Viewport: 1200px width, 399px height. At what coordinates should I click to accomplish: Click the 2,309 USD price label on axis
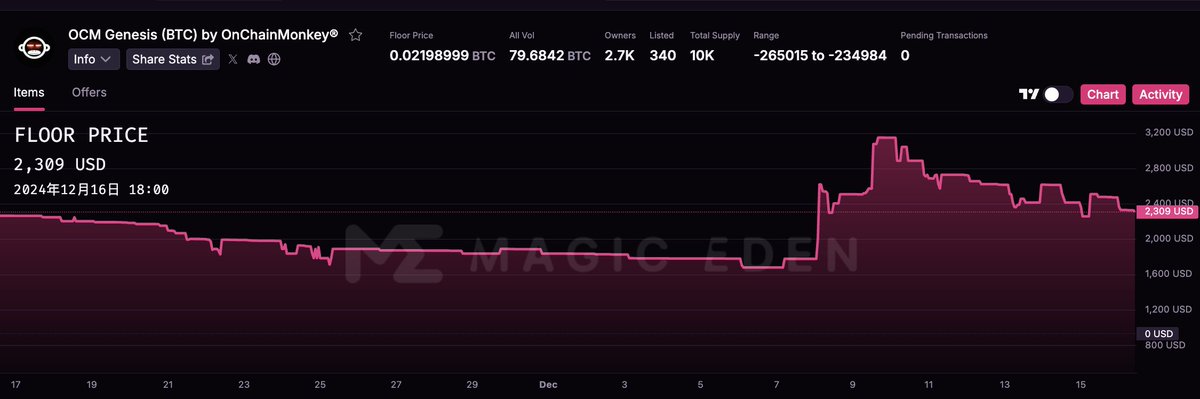tap(1167, 211)
